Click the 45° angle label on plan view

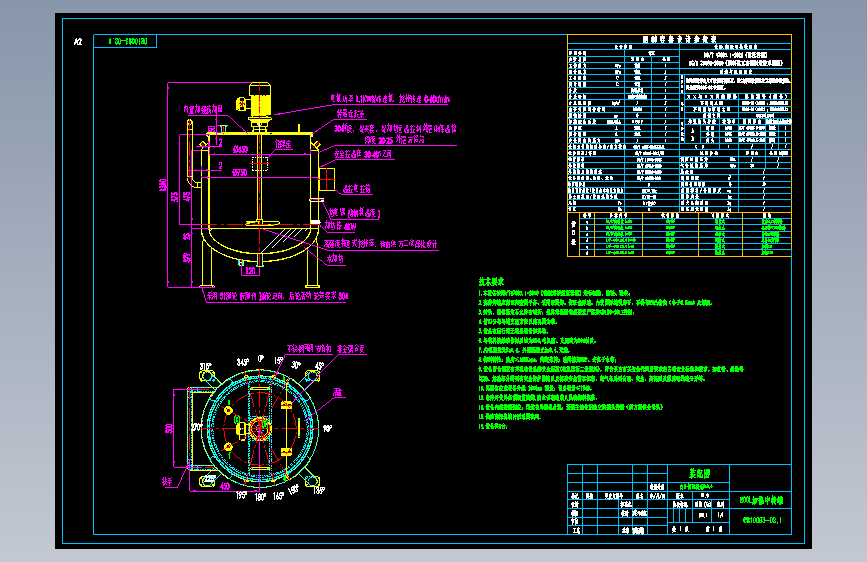(x=319, y=366)
